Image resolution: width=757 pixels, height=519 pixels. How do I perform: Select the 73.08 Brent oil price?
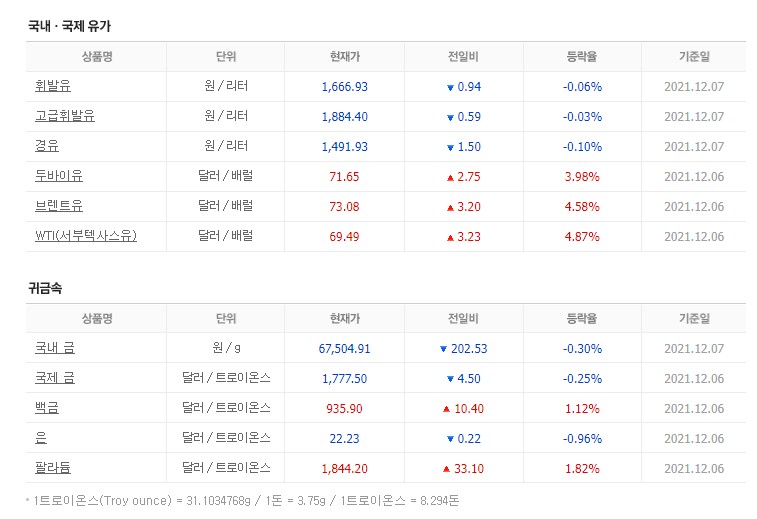point(344,207)
